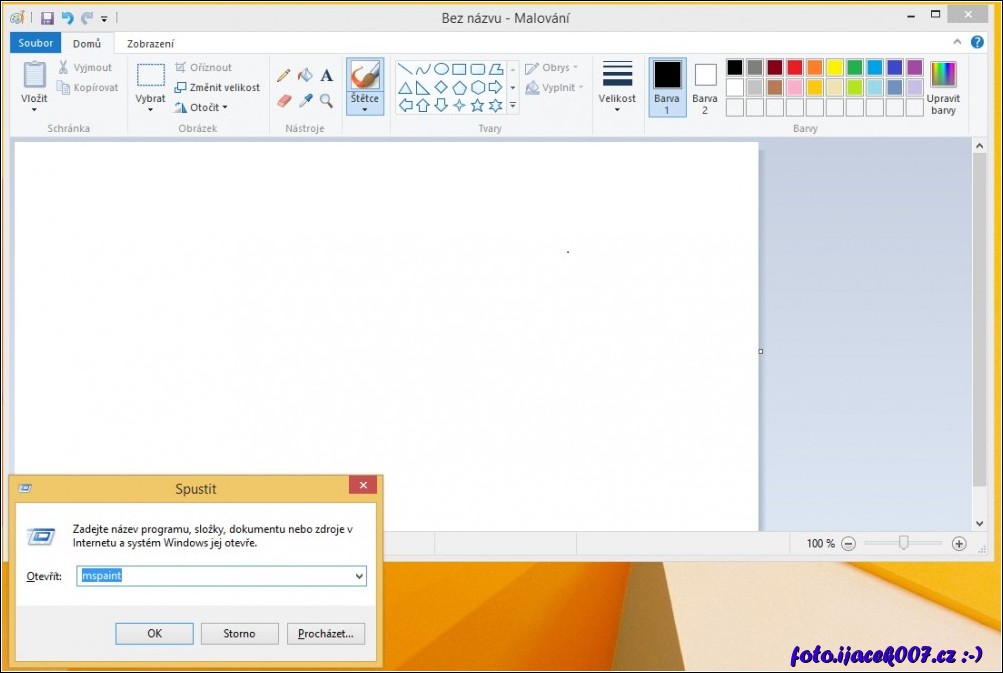Select the Magnifier tool
The width and height of the screenshot is (1003, 673).
click(x=327, y=101)
